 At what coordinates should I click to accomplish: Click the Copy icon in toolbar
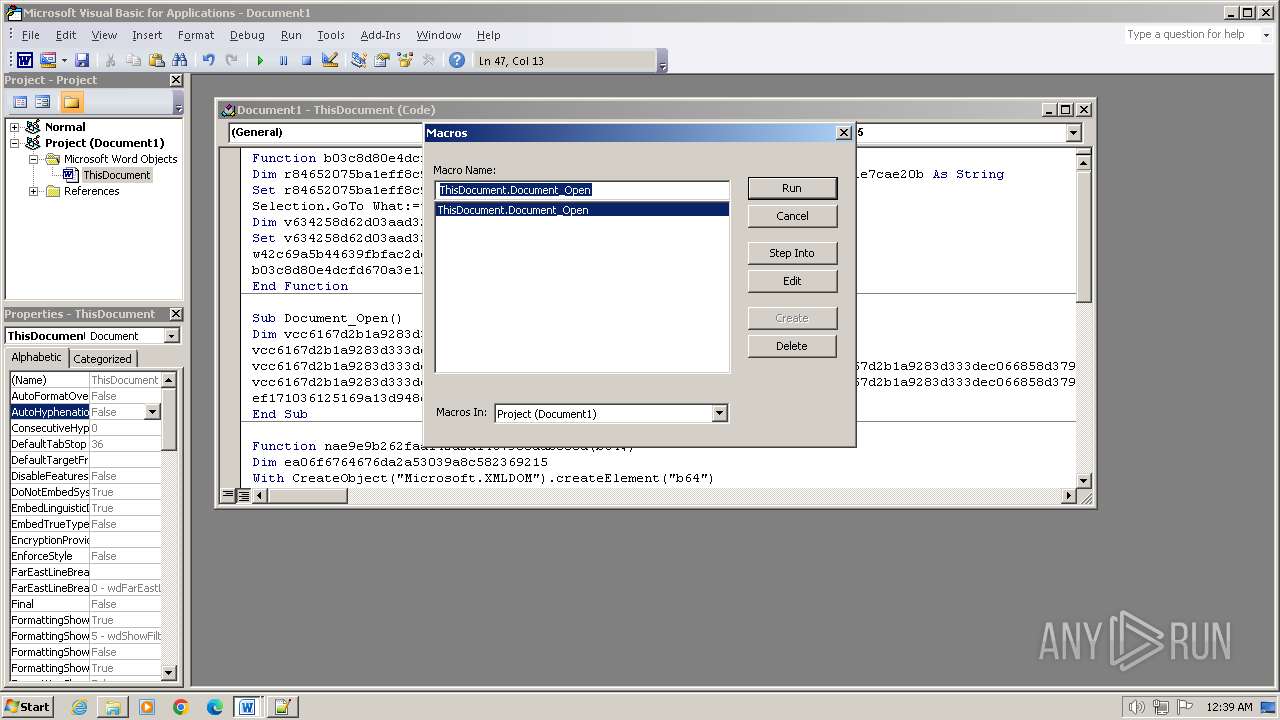tap(133, 61)
